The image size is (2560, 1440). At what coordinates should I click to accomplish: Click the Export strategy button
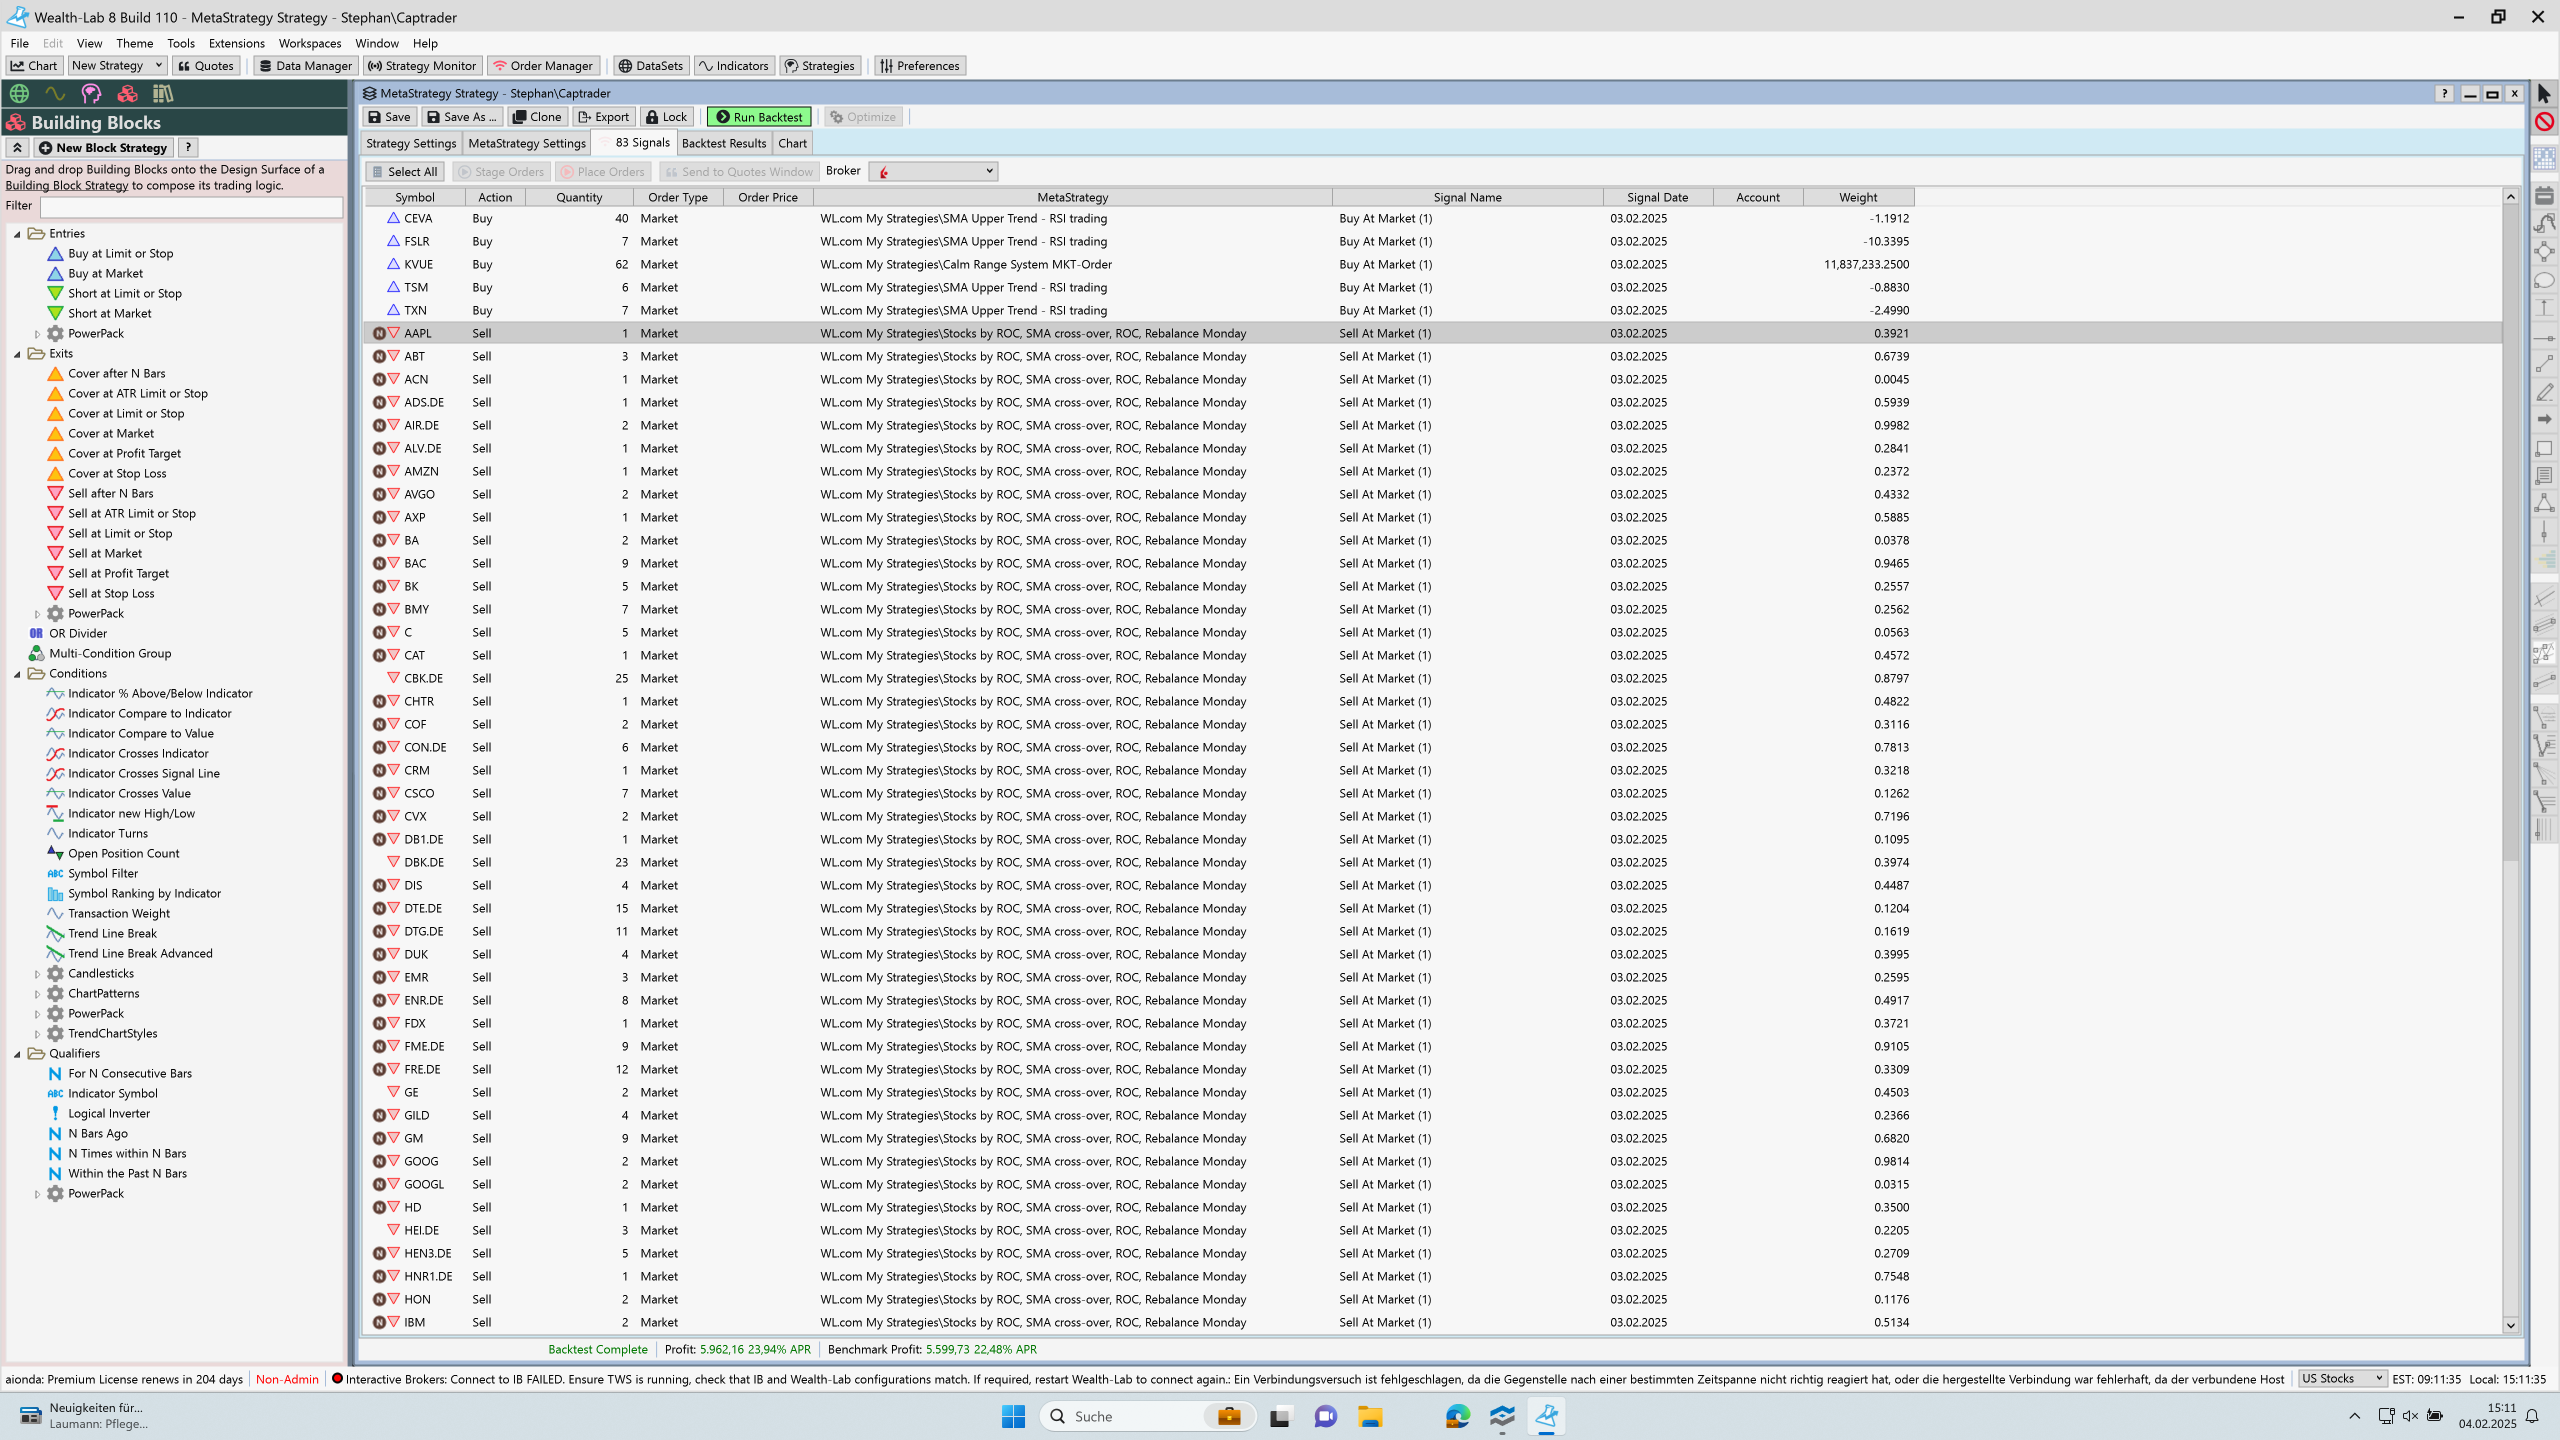(x=604, y=117)
